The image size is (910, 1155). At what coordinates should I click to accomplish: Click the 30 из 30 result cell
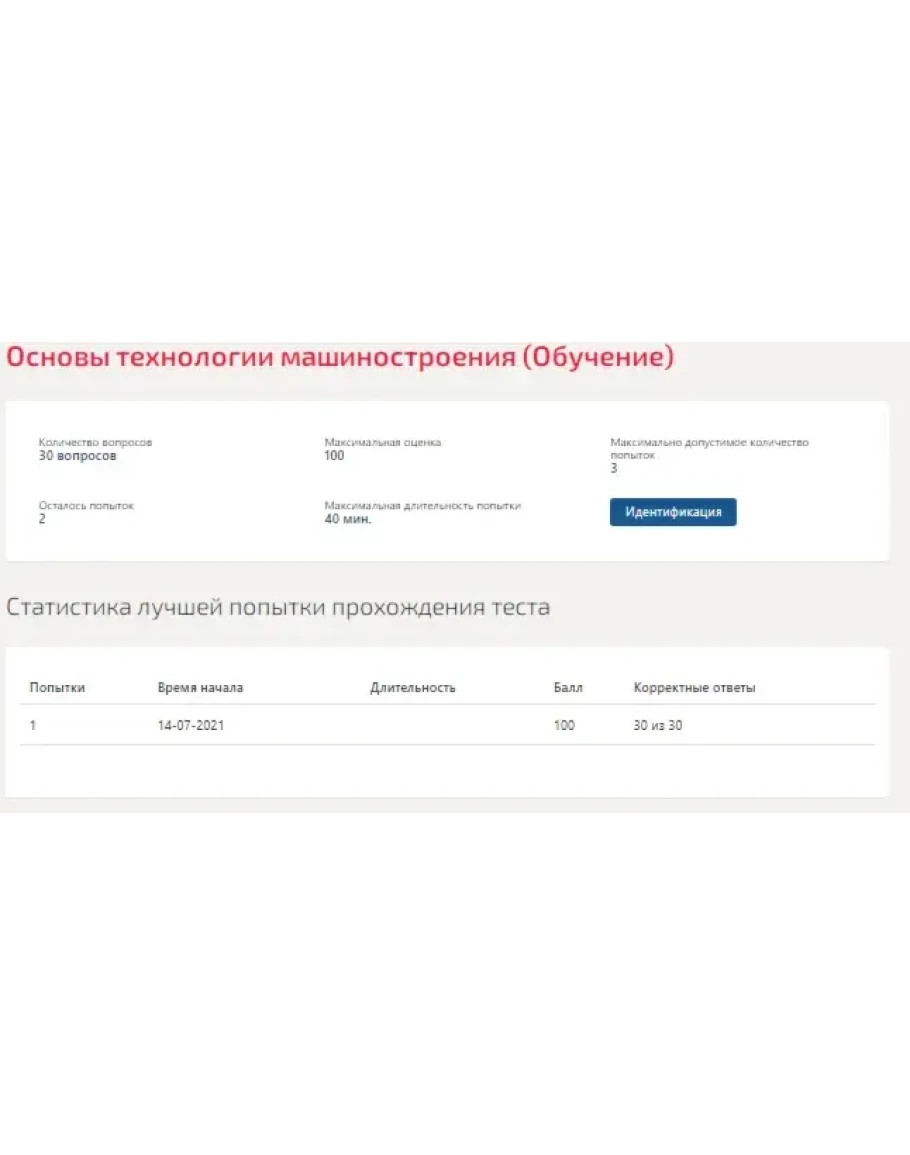657,726
